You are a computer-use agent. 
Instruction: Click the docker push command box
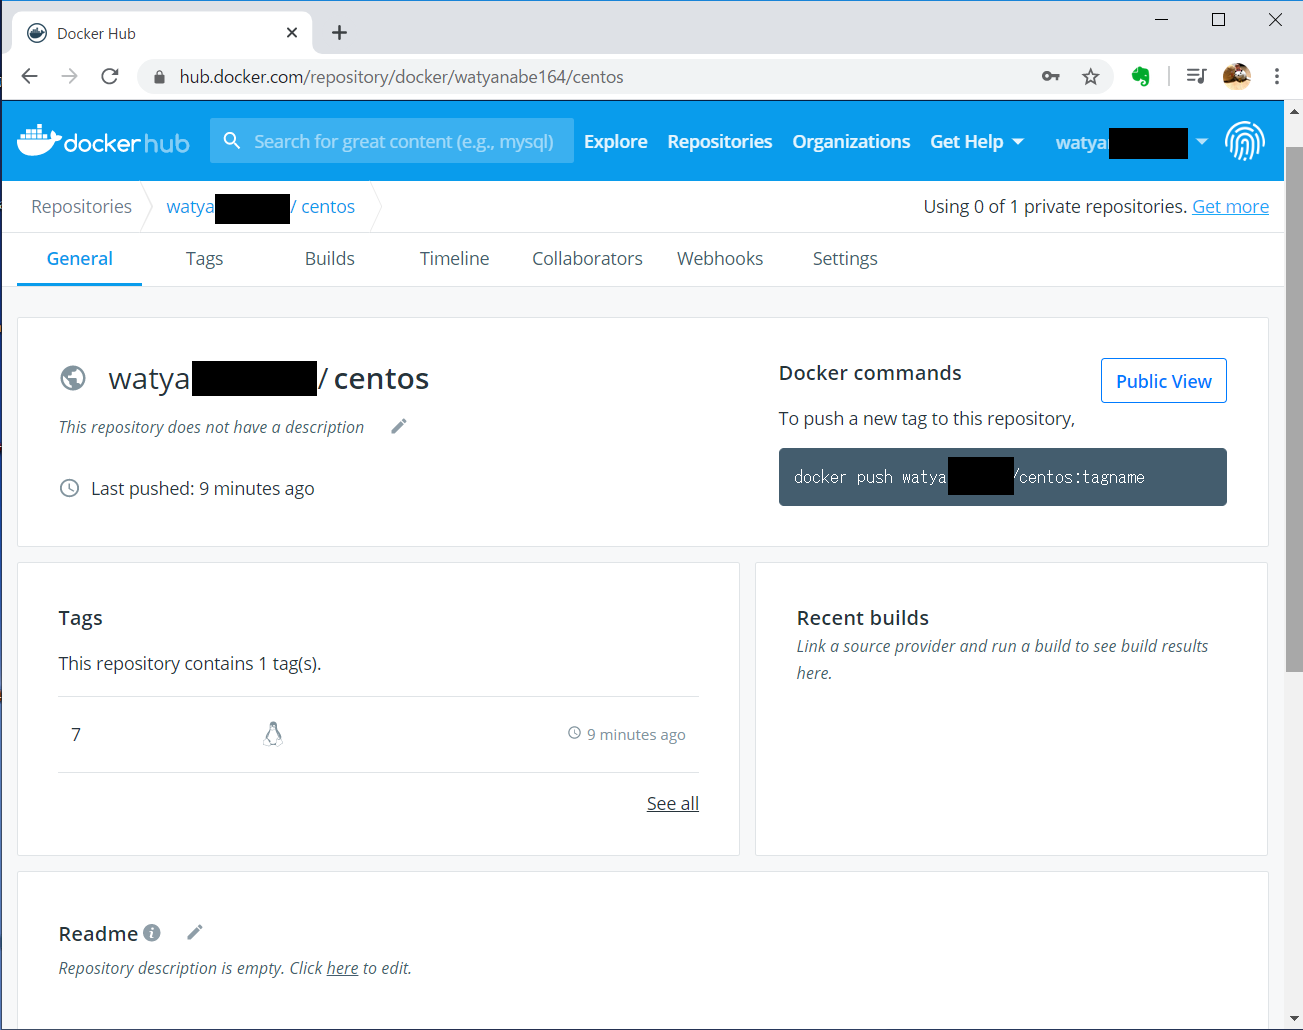pyautogui.click(x=1003, y=477)
